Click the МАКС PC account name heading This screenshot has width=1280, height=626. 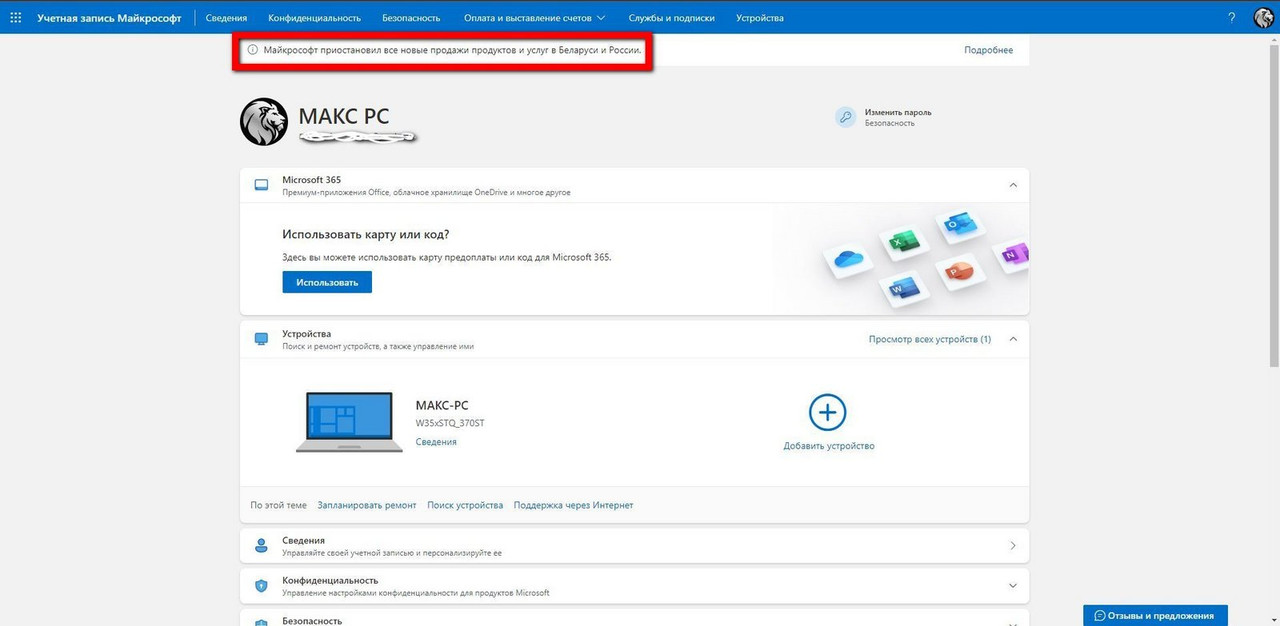point(344,115)
